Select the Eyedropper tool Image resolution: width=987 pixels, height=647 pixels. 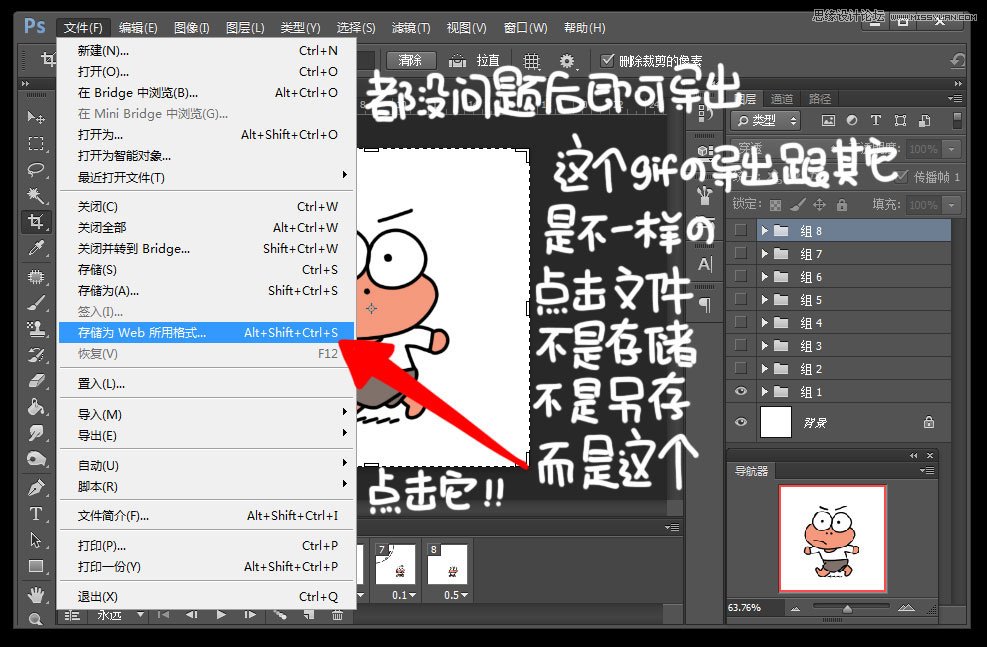click(36, 248)
